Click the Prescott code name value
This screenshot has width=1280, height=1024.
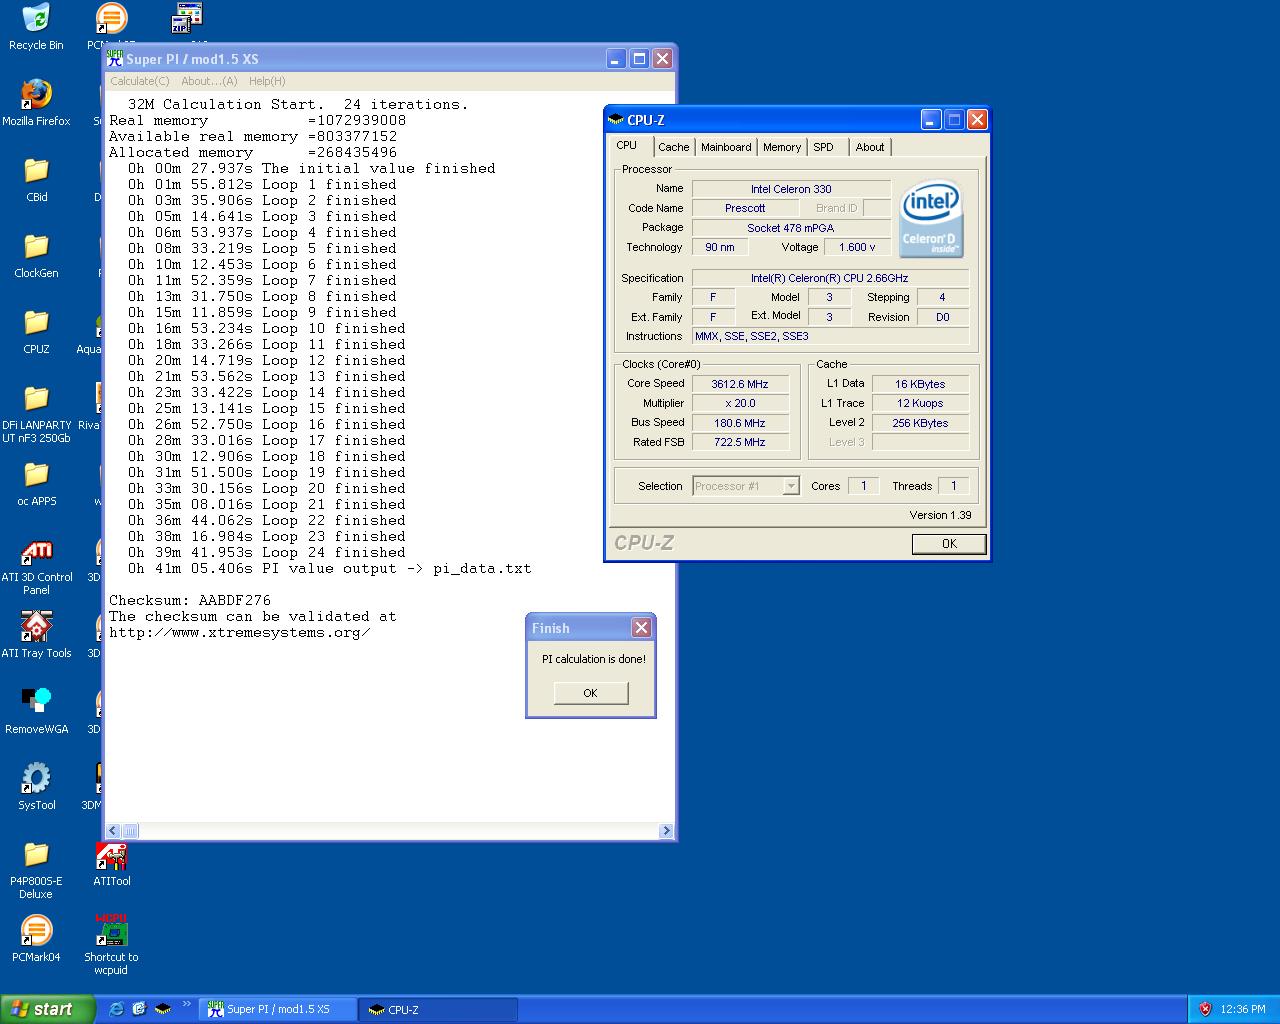coord(745,208)
